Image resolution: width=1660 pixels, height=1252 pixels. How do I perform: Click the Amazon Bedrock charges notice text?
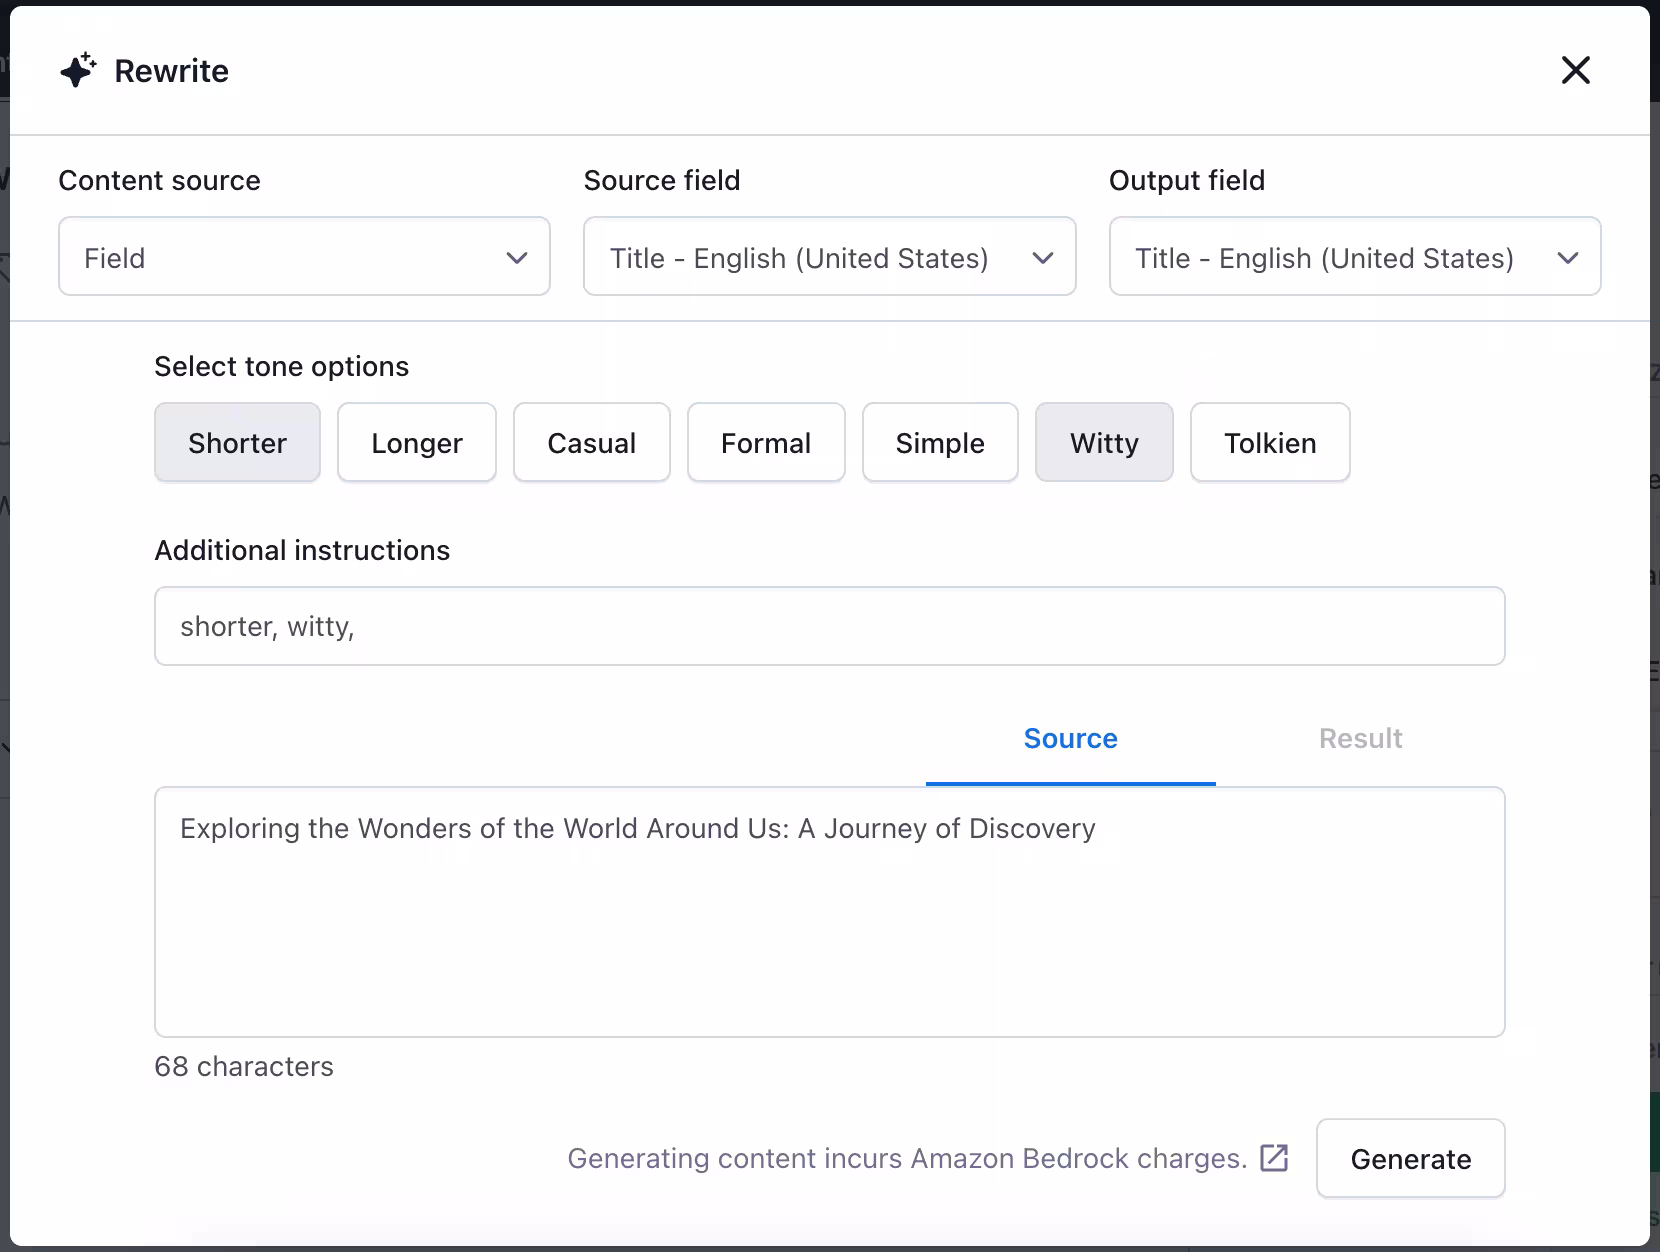click(x=907, y=1158)
